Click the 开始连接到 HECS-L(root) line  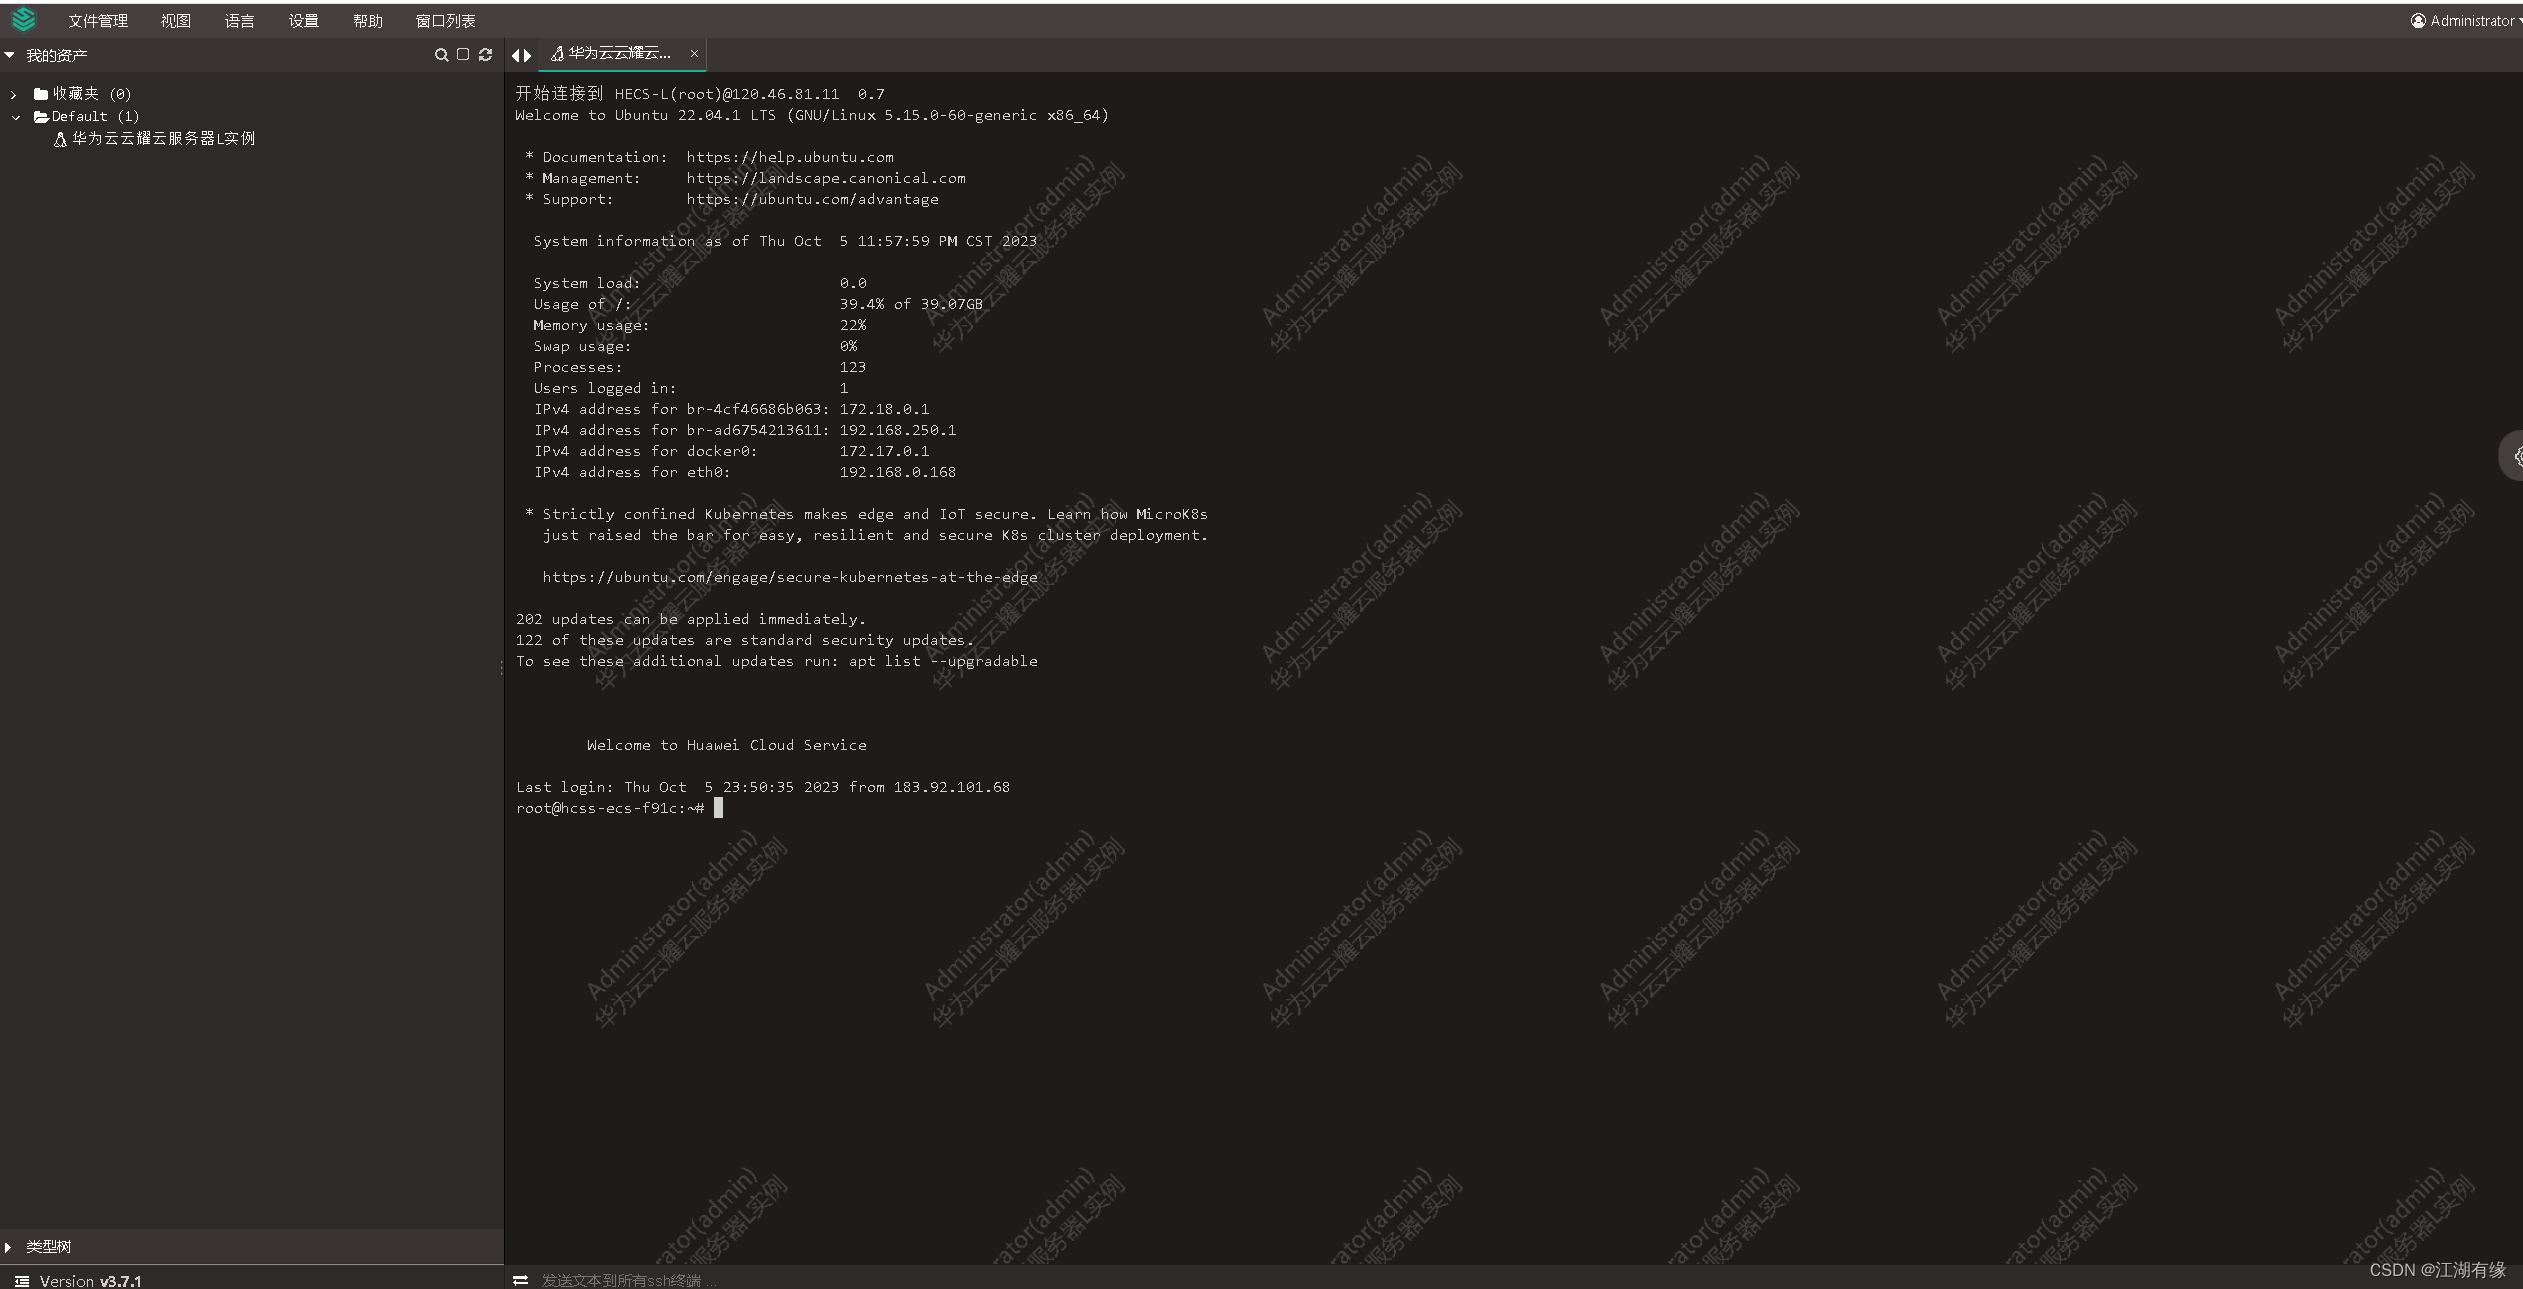pyautogui.click(x=700, y=94)
